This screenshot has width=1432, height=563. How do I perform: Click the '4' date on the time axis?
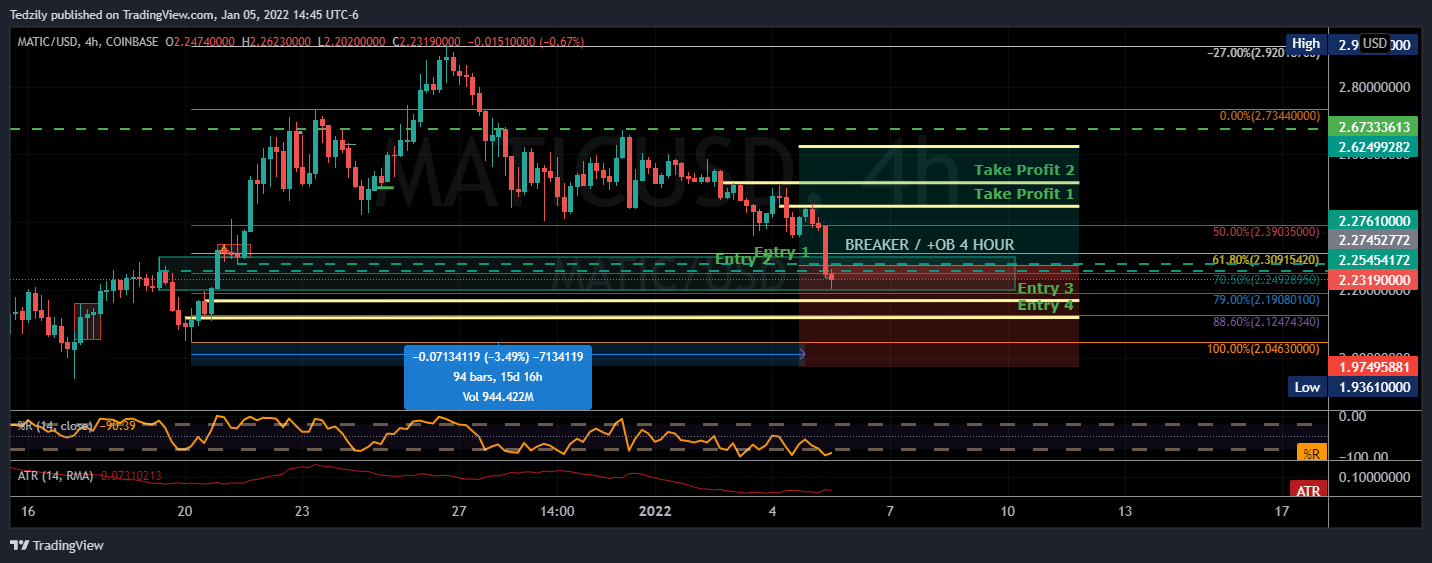[773, 511]
